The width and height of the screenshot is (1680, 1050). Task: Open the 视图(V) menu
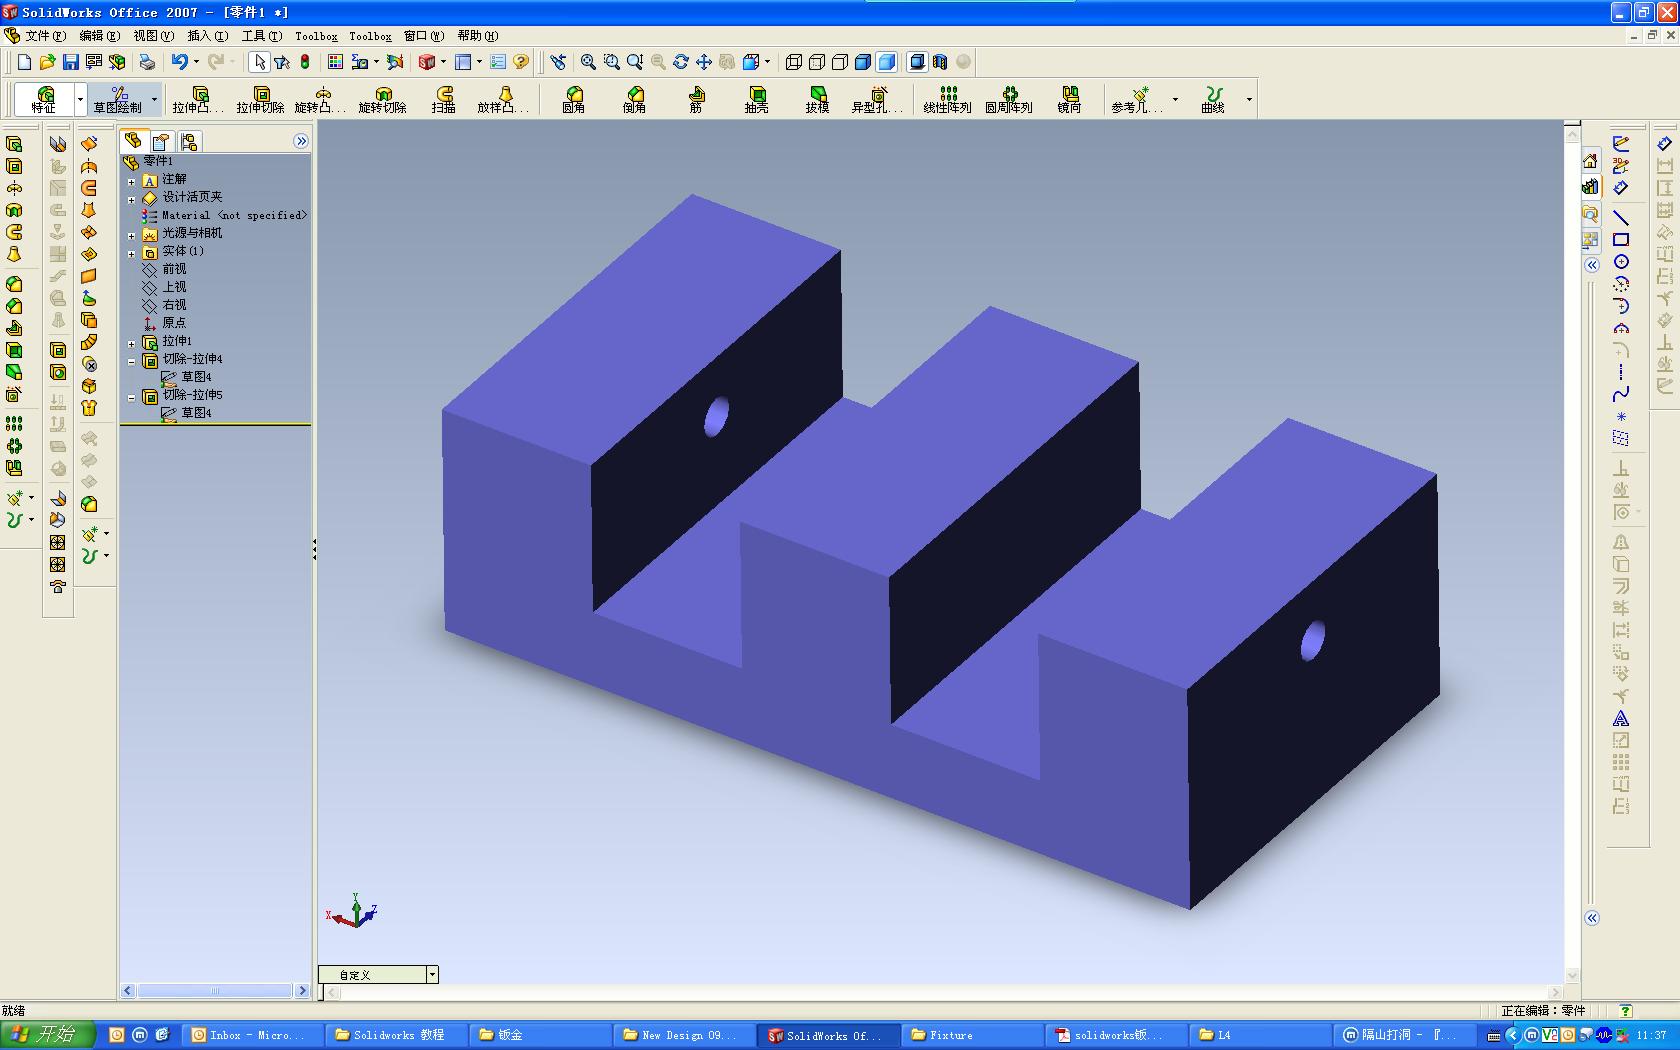coord(153,36)
